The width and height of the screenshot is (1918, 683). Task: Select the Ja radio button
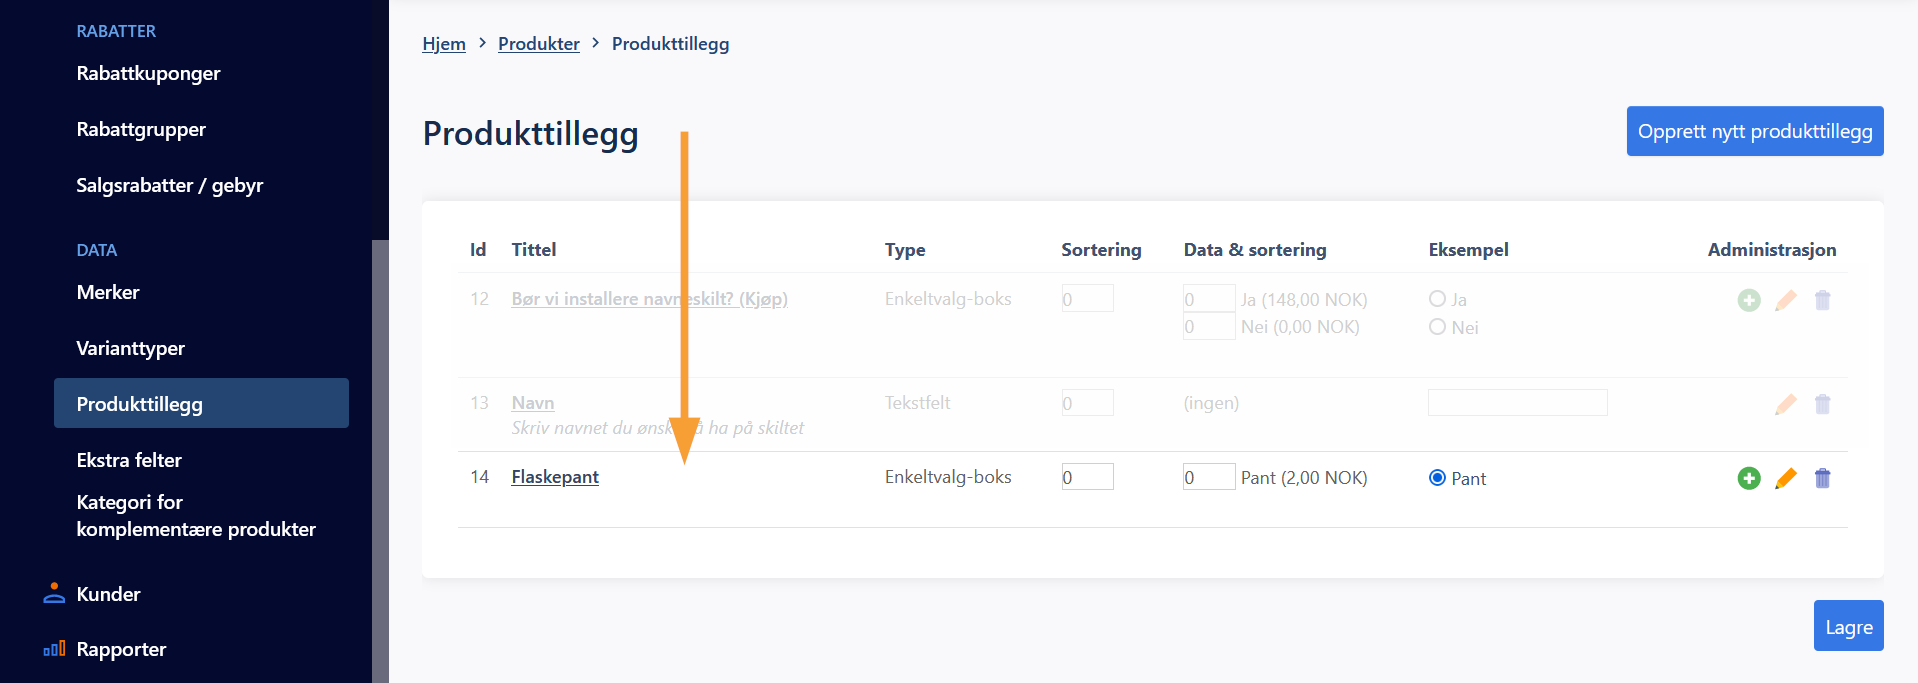click(x=1437, y=298)
